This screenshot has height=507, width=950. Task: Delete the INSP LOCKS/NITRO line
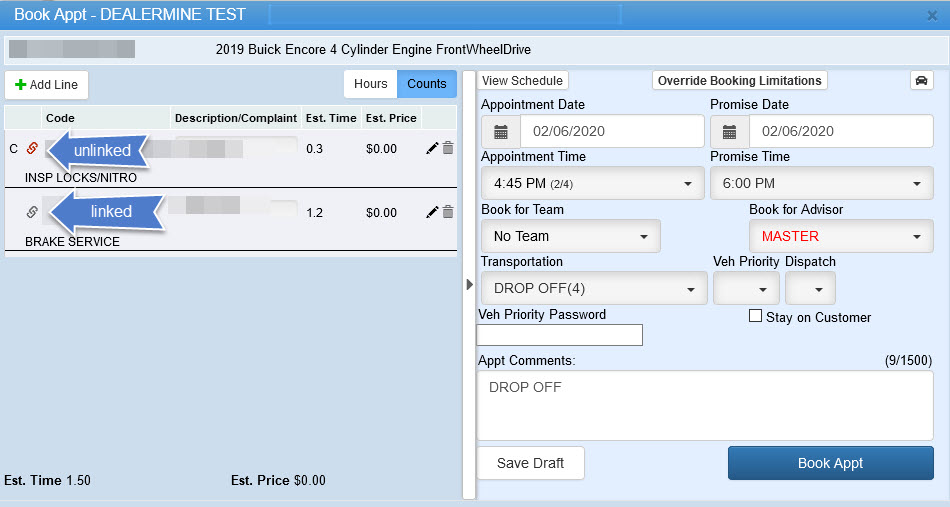point(448,148)
